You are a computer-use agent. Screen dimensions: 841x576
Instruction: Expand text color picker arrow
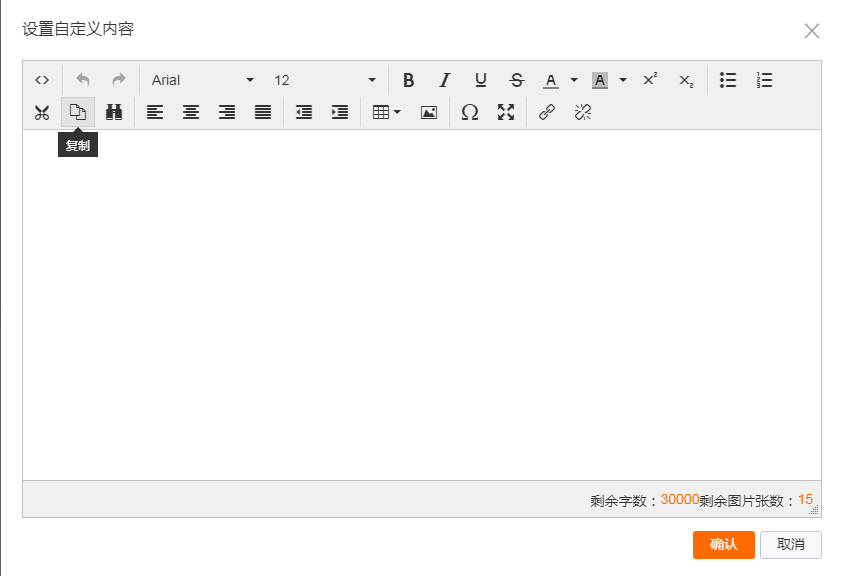(x=574, y=80)
